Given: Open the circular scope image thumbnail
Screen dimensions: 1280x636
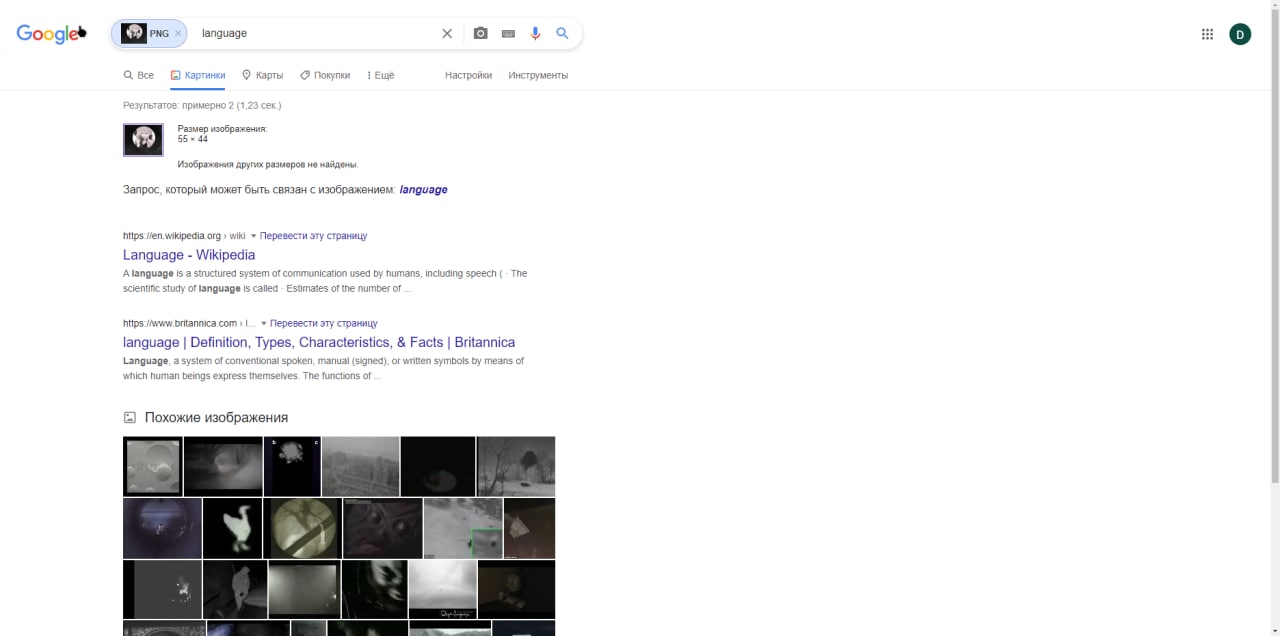Looking at the screenshot, I should click(x=302, y=528).
